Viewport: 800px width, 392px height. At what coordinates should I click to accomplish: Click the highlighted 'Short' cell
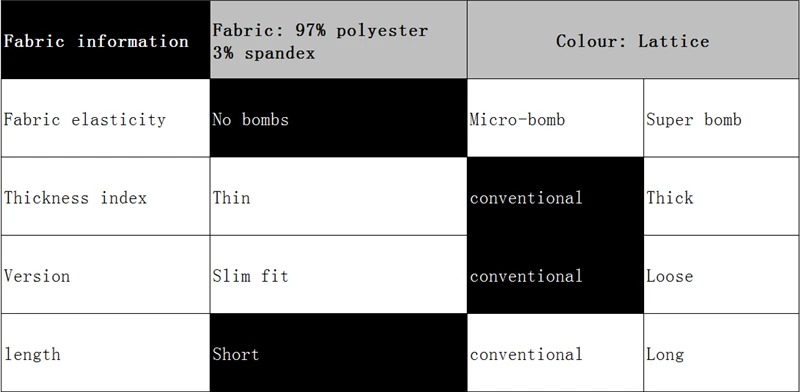338,353
